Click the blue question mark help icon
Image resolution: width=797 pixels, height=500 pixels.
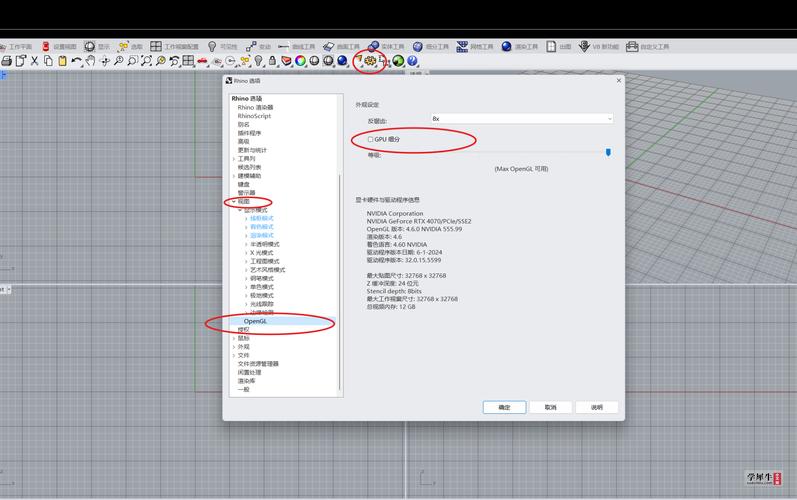(x=412, y=61)
